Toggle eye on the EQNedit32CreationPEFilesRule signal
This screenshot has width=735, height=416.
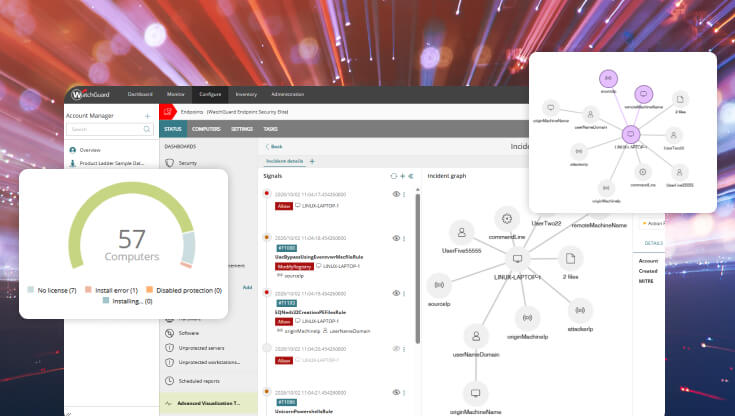[396, 293]
